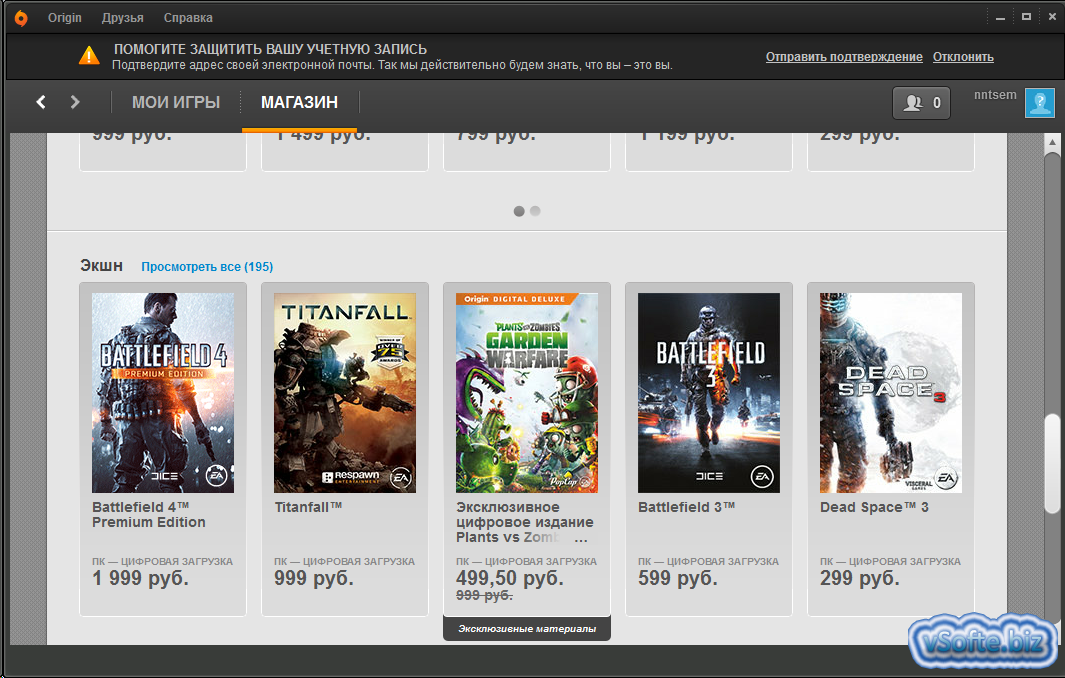Open the friends list button showing 0
The height and width of the screenshot is (678, 1065).
click(921, 103)
